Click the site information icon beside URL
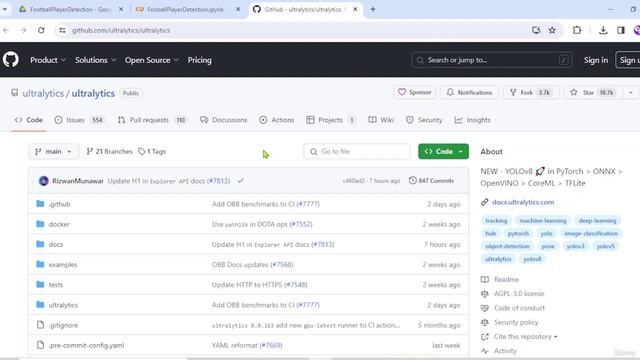This screenshot has height=360, width=640. (62, 30)
